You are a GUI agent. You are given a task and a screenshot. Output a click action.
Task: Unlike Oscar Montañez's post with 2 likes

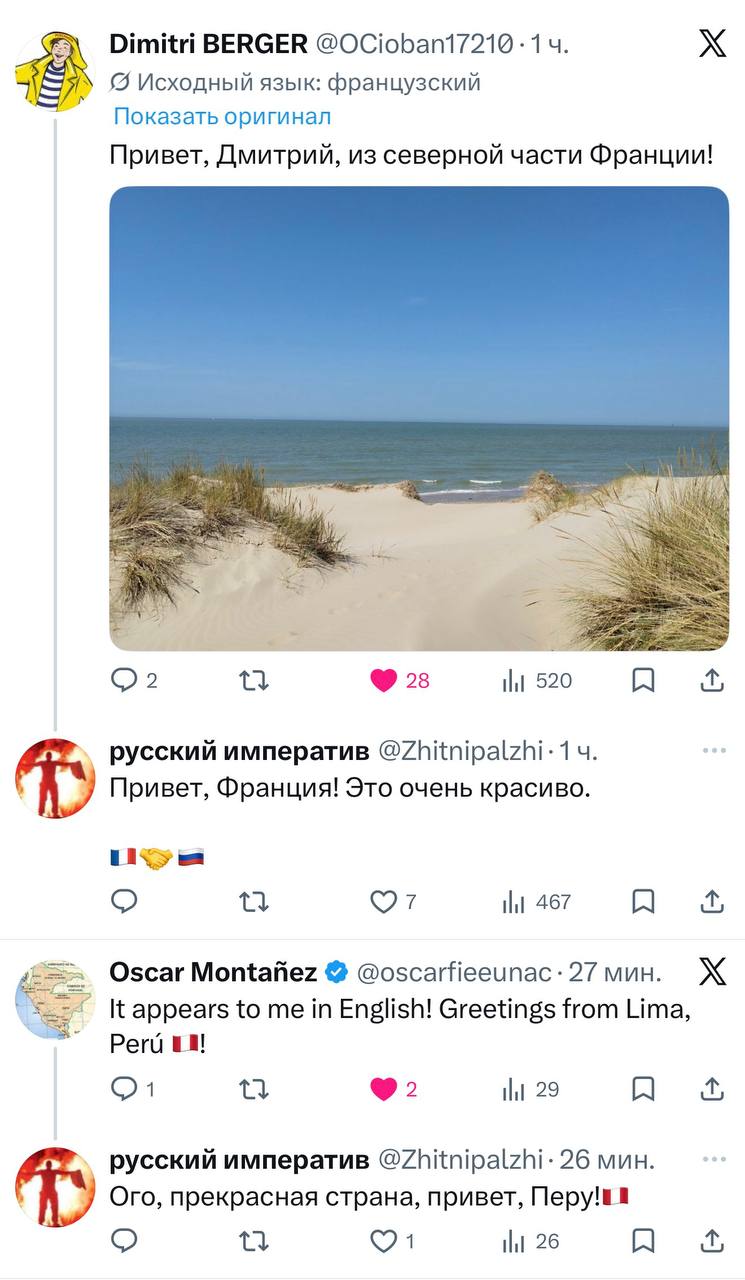(x=384, y=1089)
